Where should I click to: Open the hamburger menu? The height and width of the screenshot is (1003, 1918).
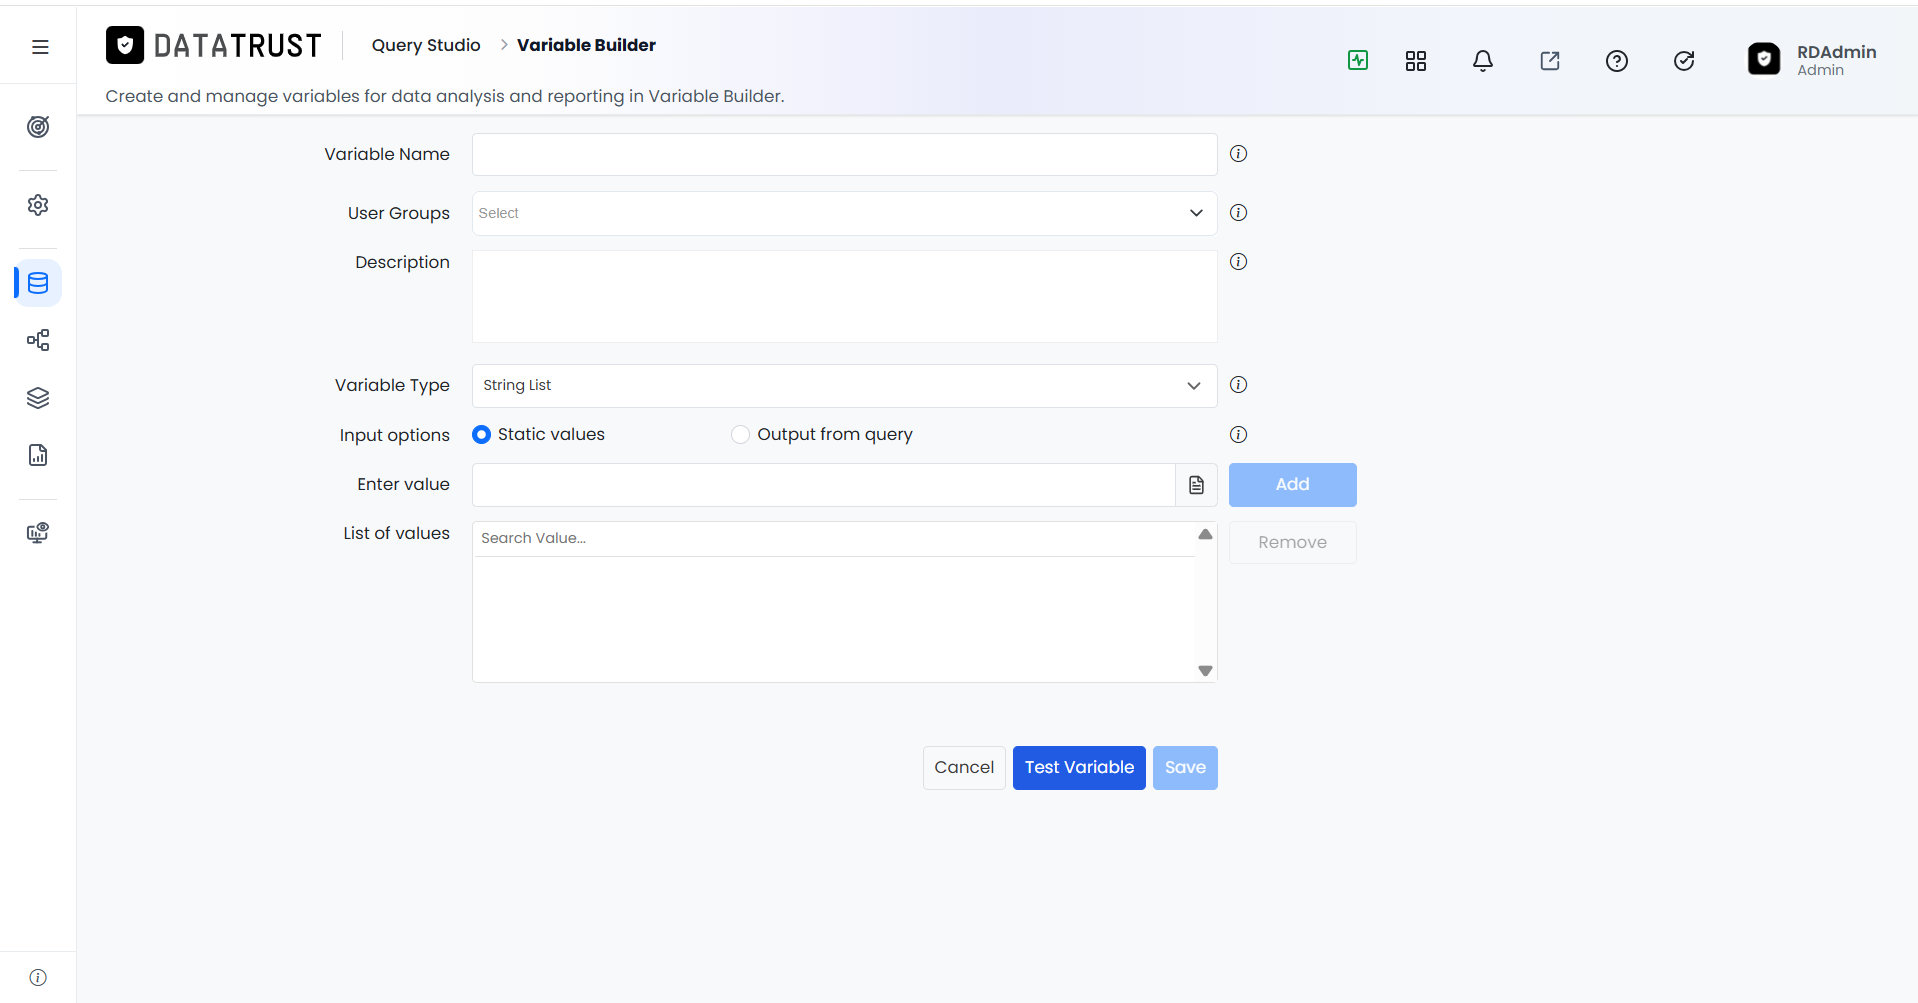[40, 47]
